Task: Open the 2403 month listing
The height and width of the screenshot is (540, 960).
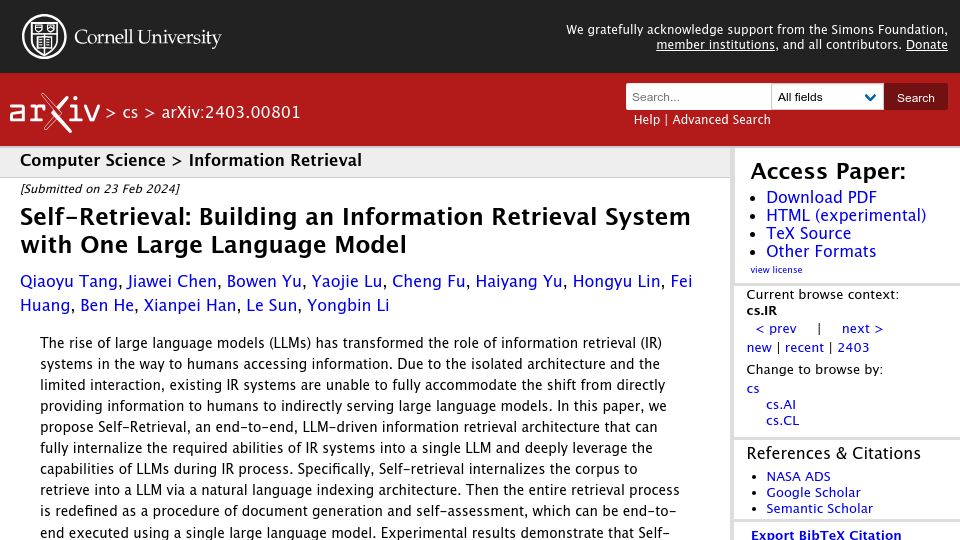Action: (x=853, y=348)
